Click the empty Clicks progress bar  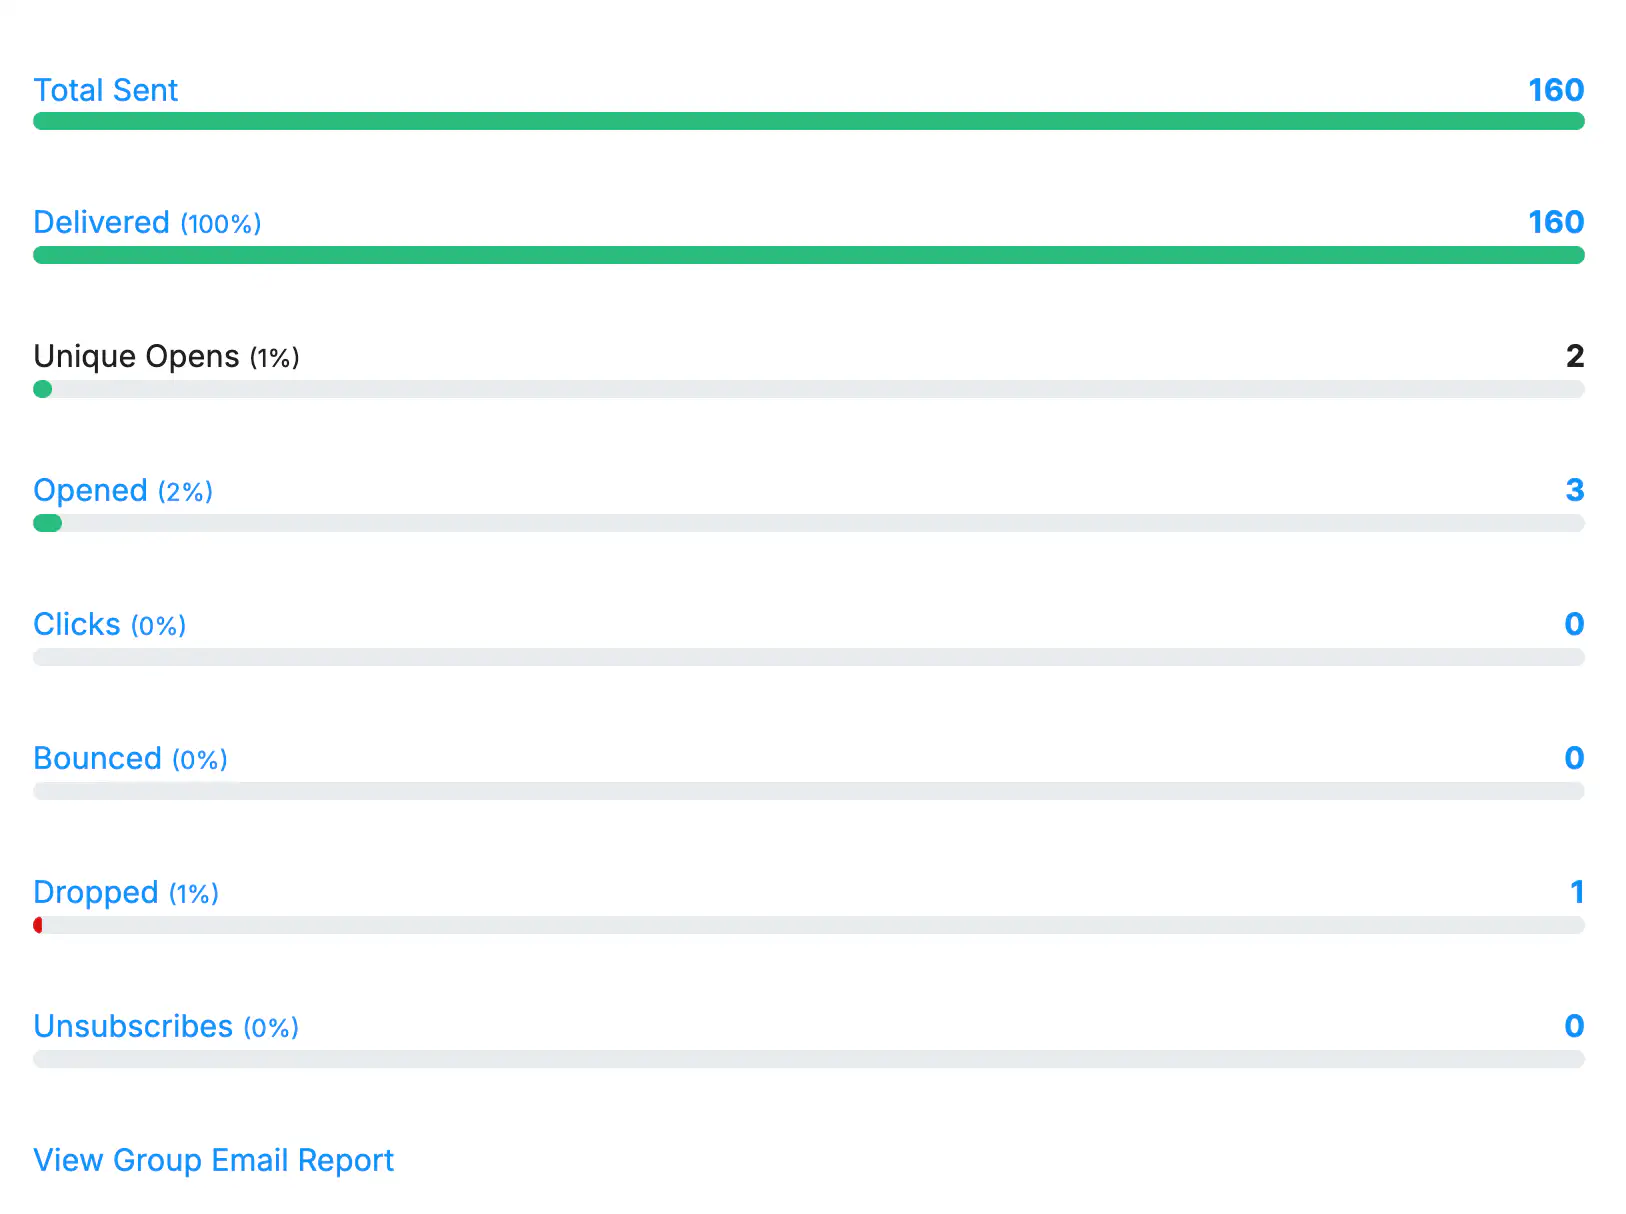[x=808, y=657]
